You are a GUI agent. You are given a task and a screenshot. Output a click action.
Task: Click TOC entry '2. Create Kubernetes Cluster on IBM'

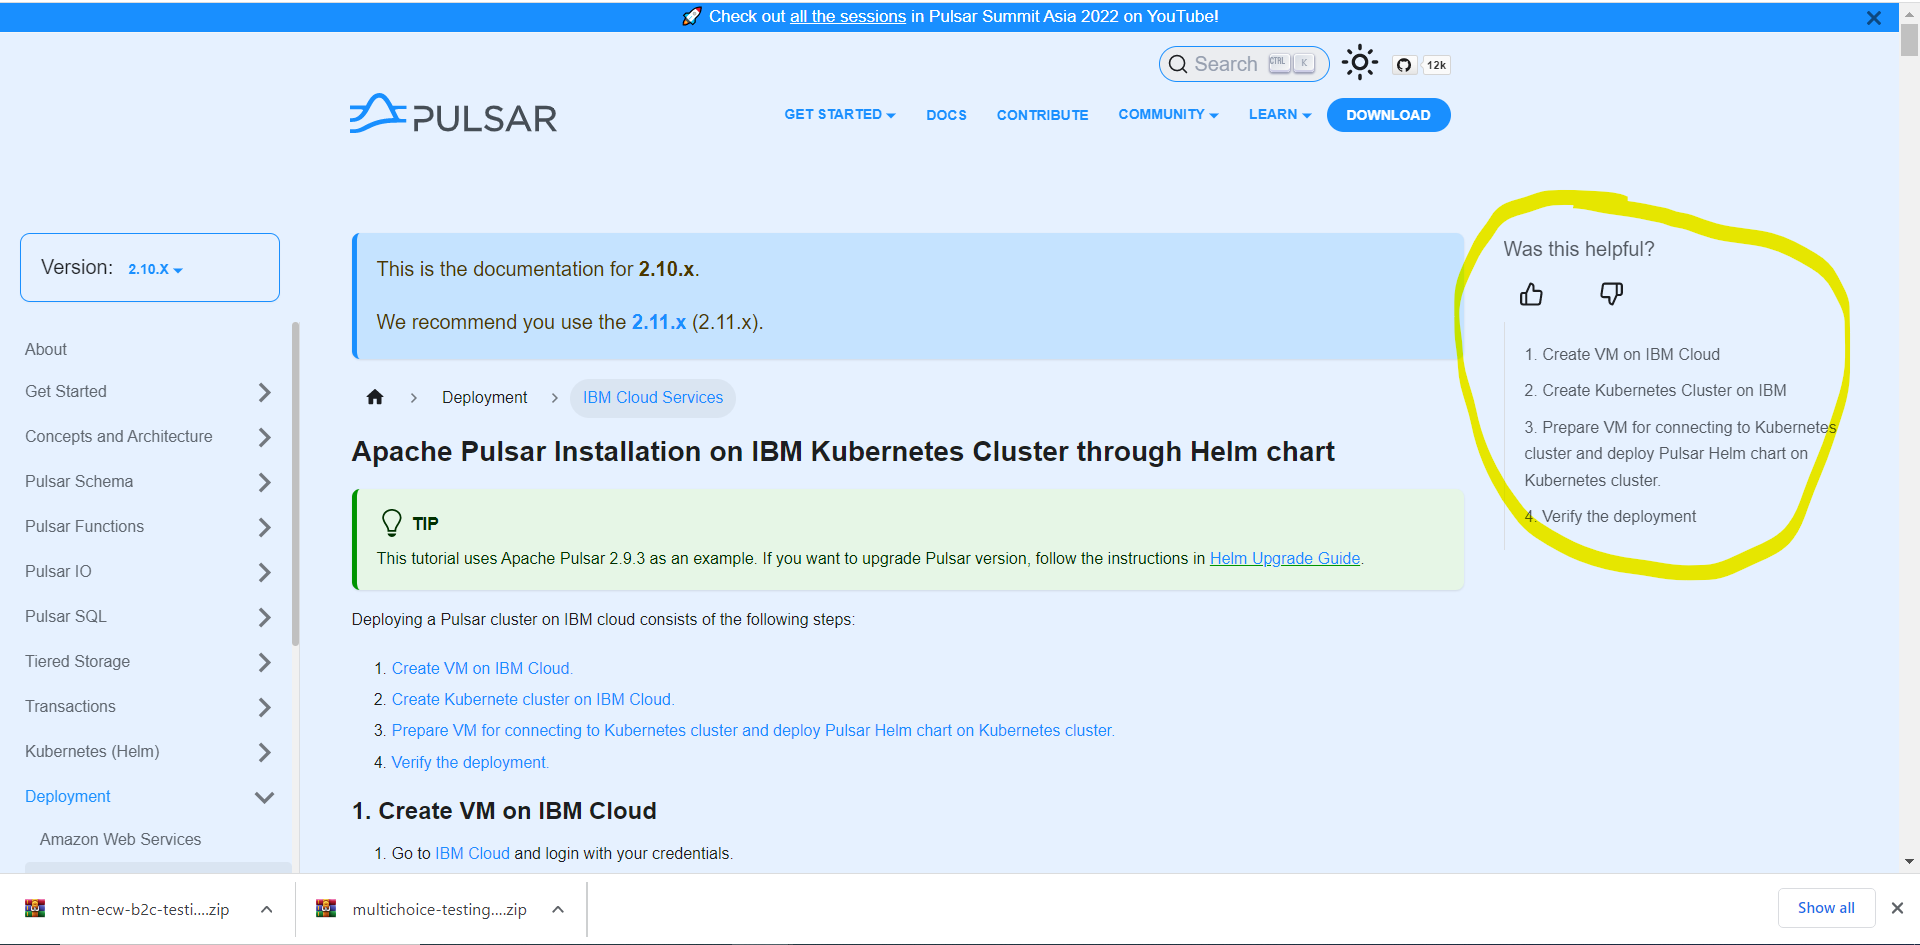1655,390
